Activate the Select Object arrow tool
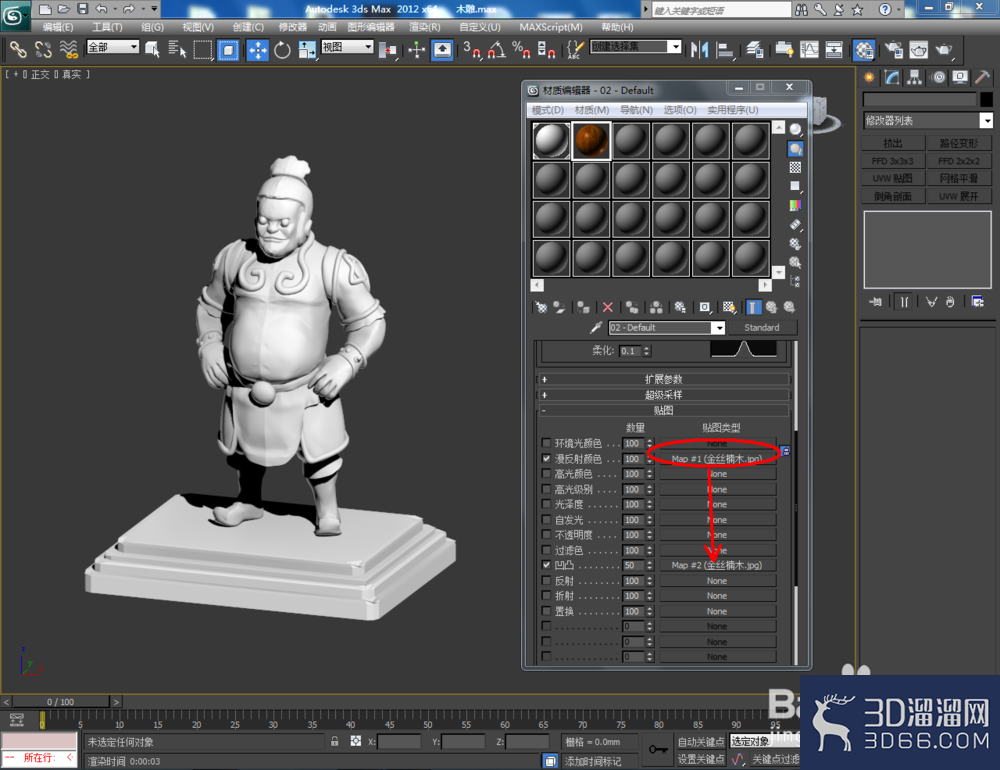This screenshot has width=1000, height=770. click(x=152, y=50)
